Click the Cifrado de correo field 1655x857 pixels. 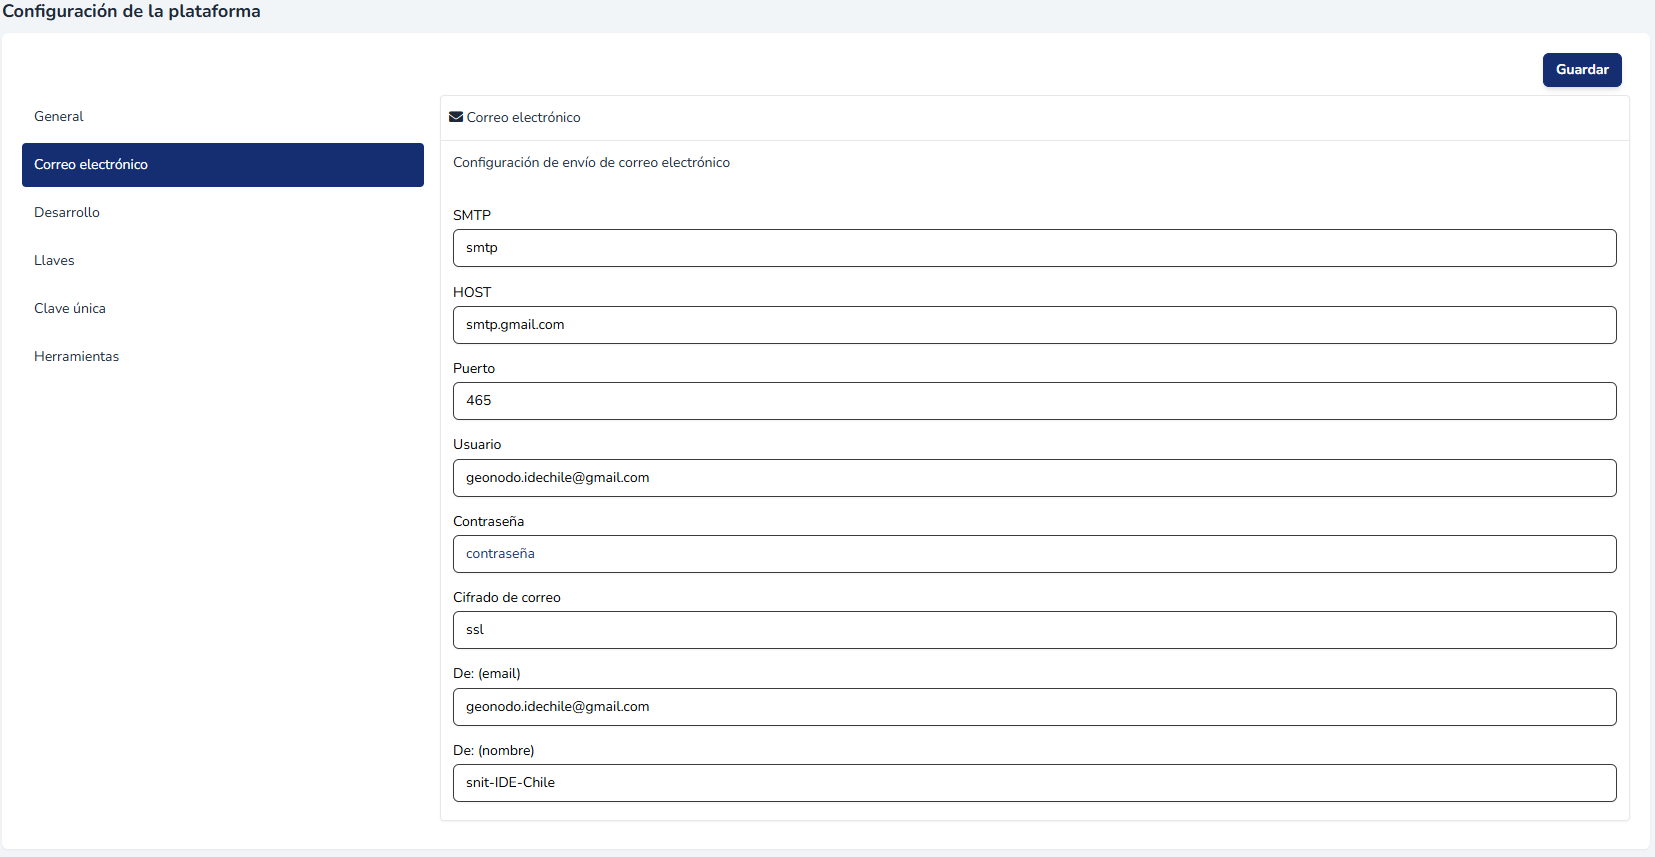1035,630
